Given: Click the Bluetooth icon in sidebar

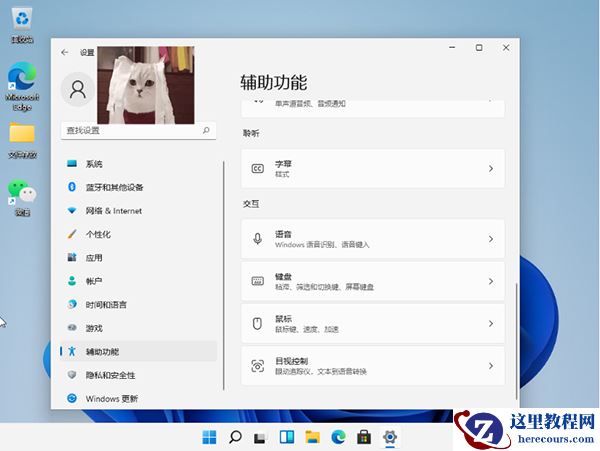Looking at the screenshot, I should click(x=72, y=187).
